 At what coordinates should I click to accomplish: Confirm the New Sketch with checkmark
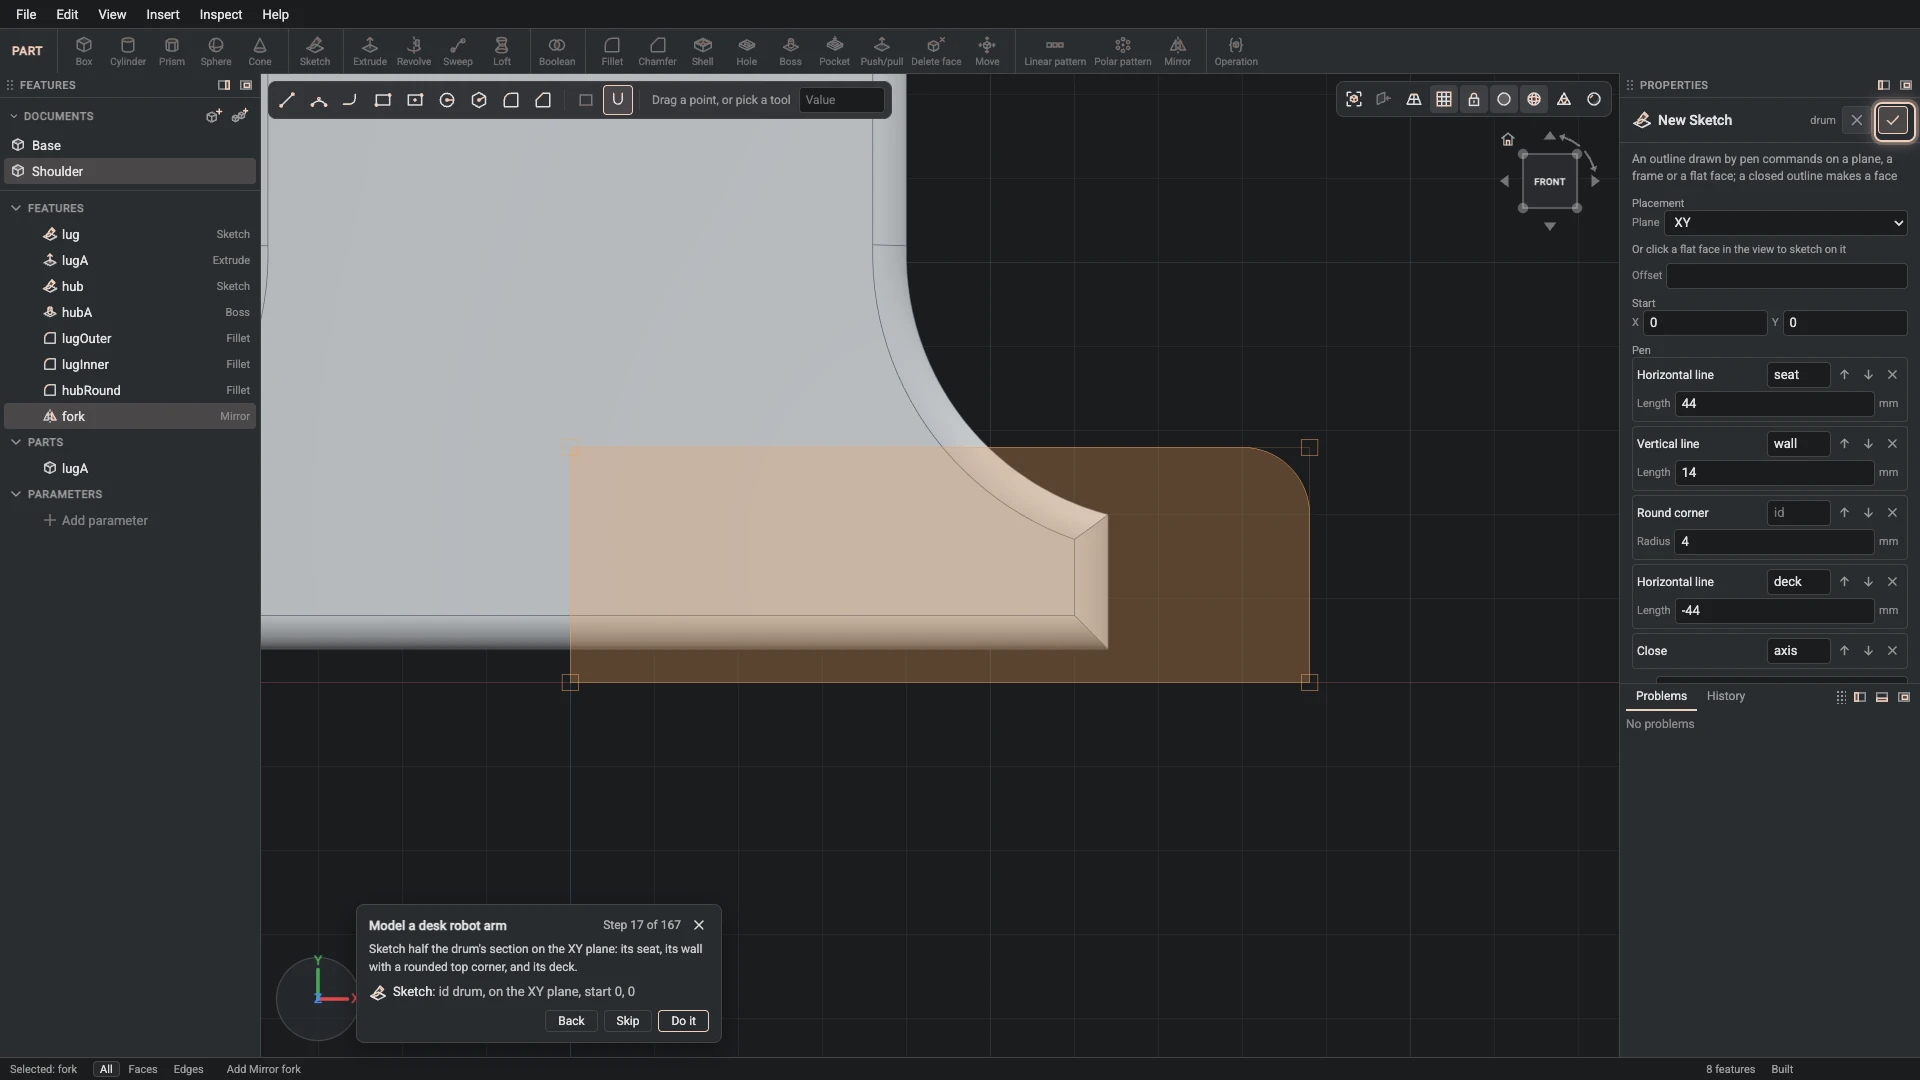coord(1892,120)
